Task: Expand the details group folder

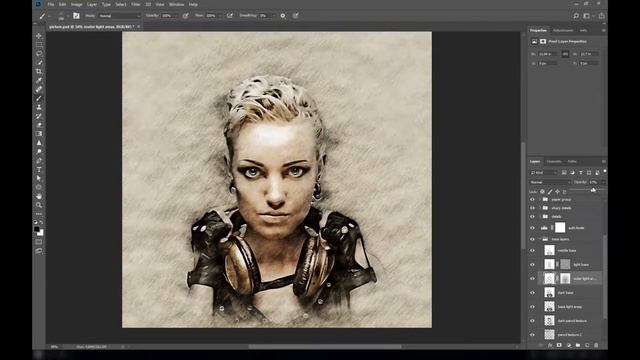Action: tap(540, 217)
